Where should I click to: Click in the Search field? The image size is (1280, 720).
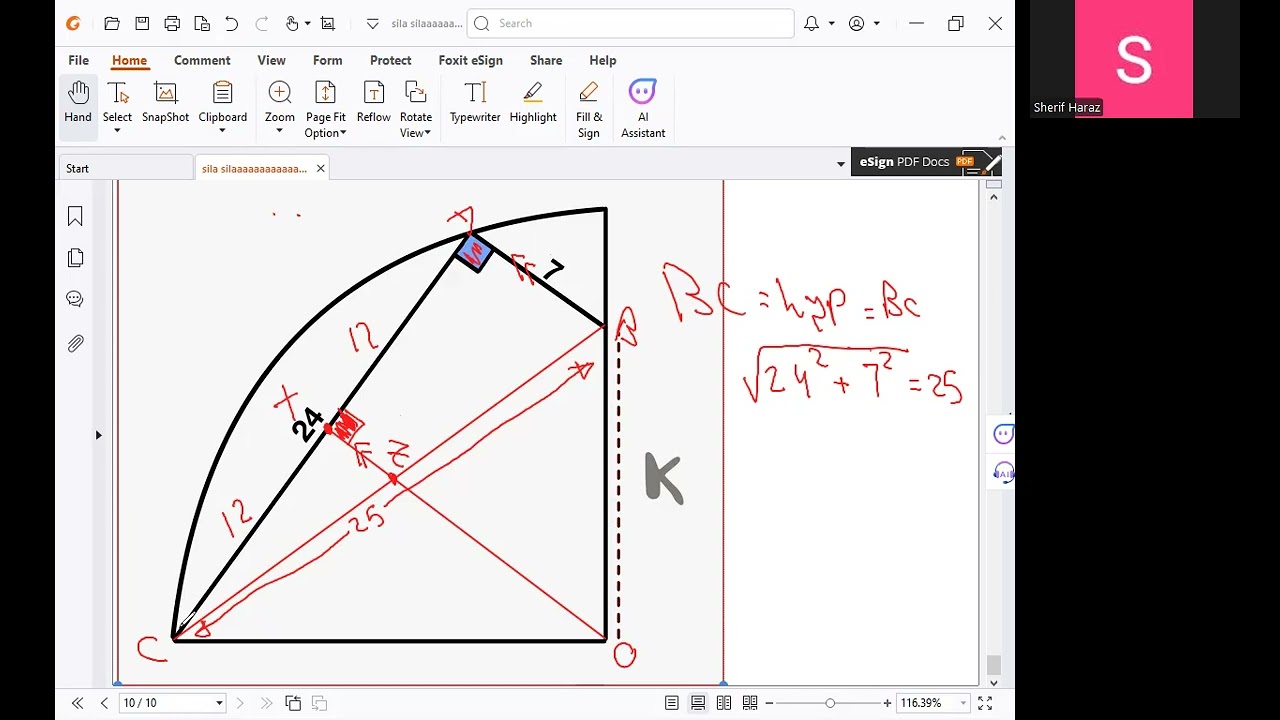631,23
